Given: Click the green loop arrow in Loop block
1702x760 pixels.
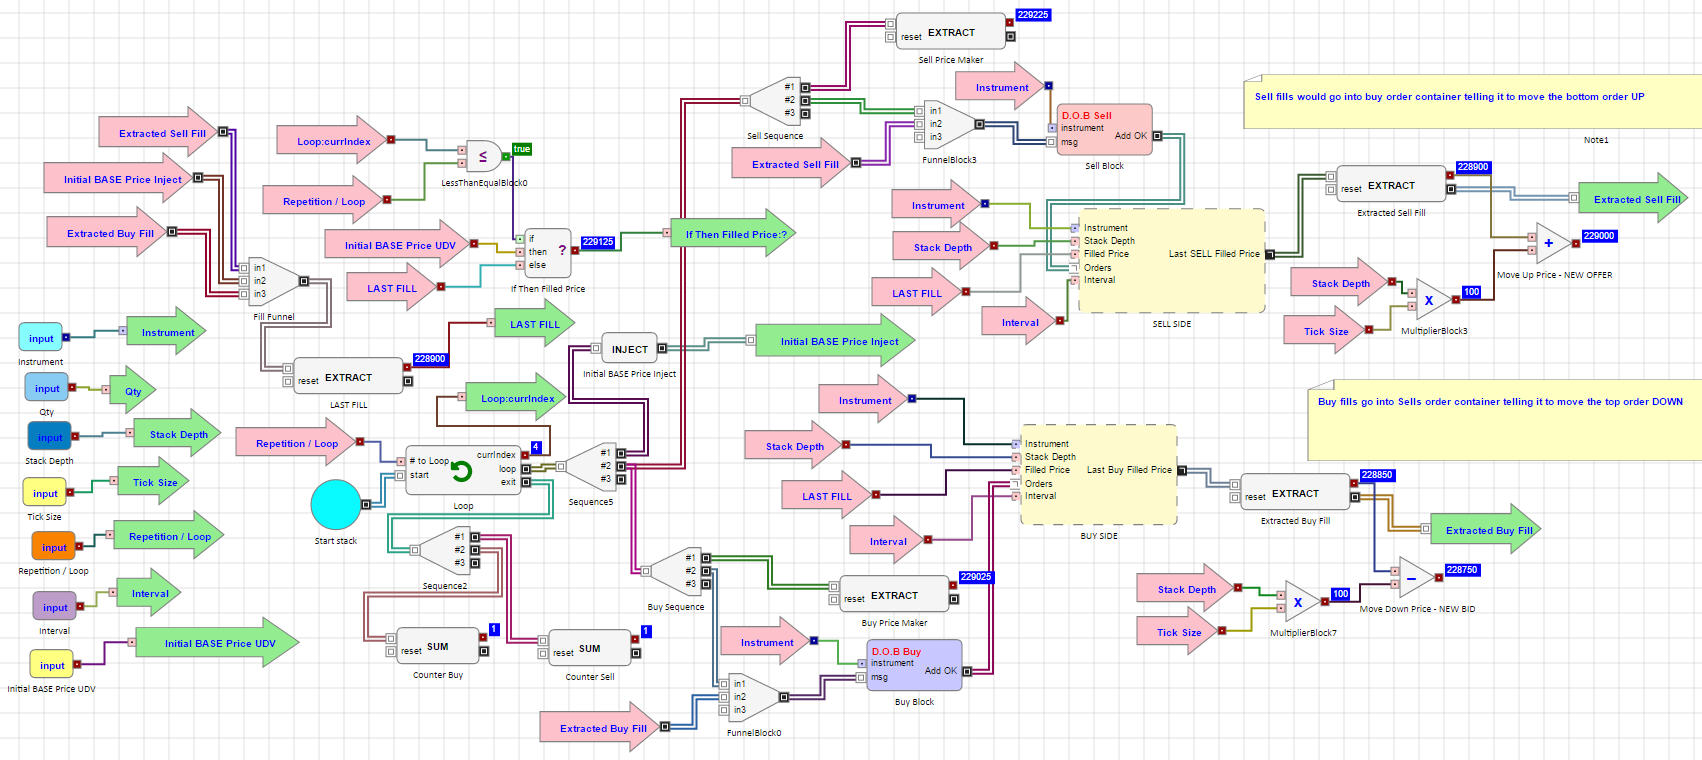Looking at the screenshot, I should pyautogui.click(x=461, y=470).
